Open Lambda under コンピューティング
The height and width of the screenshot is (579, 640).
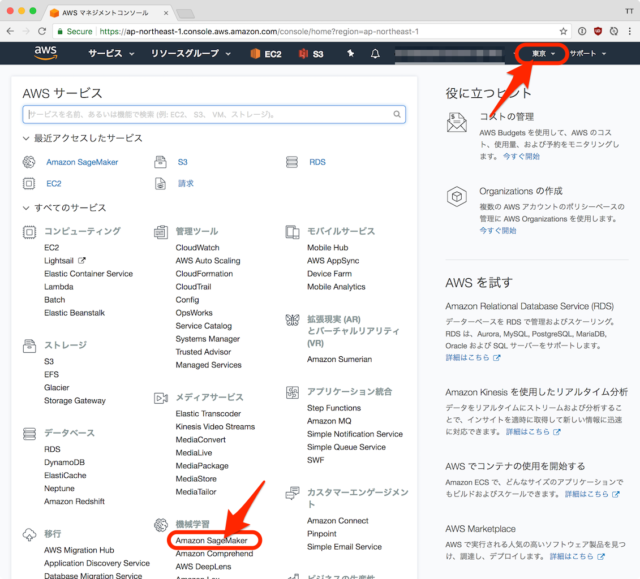[x=59, y=287]
